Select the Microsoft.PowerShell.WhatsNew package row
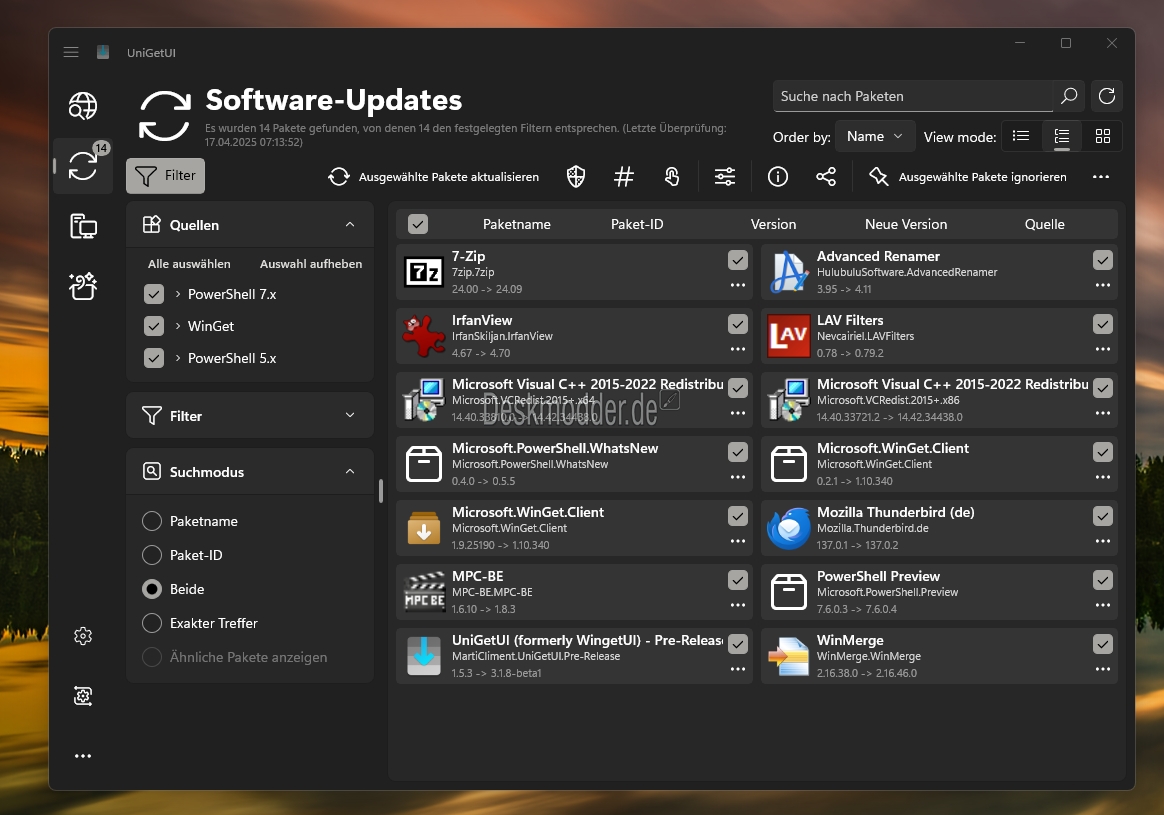Image resolution: width=1164 pixels, height=815 pixels. coord(574,464)
